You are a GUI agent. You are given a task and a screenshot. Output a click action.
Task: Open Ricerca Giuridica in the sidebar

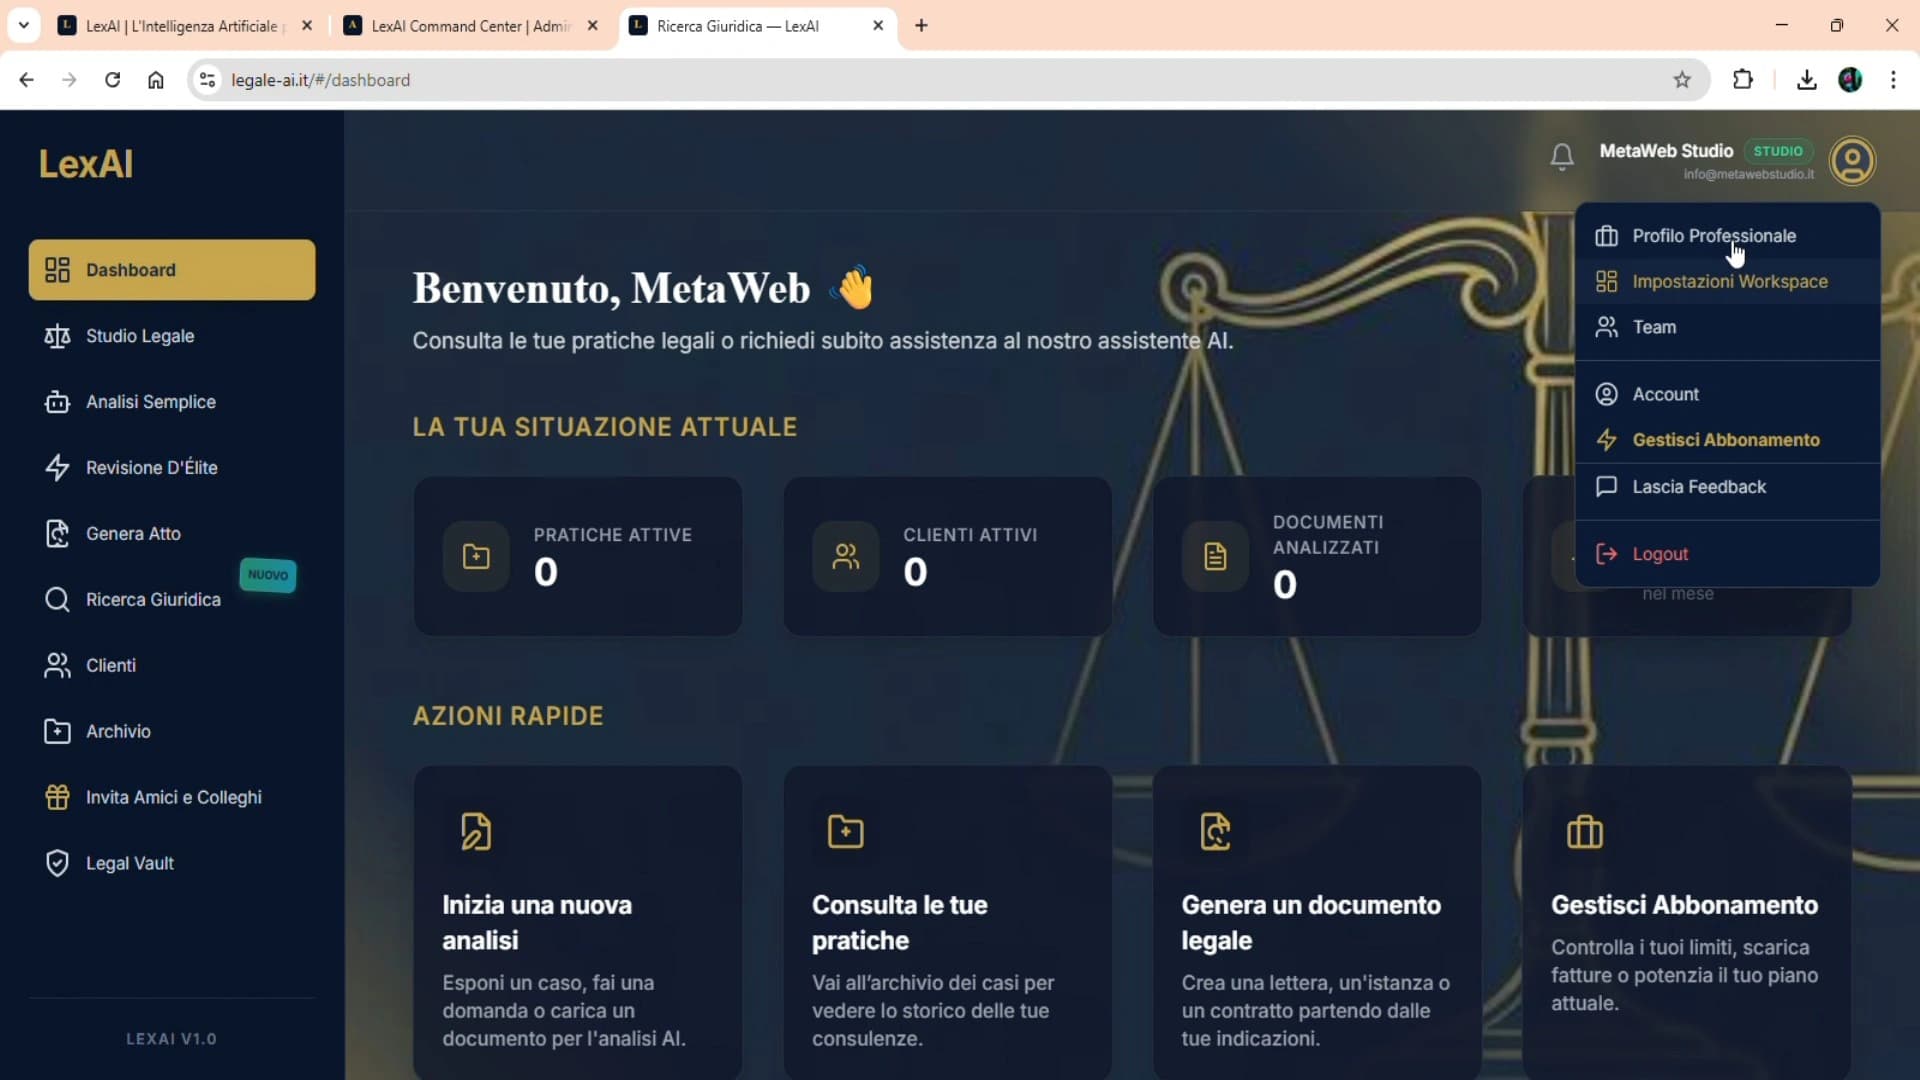[x=152, y=600]
